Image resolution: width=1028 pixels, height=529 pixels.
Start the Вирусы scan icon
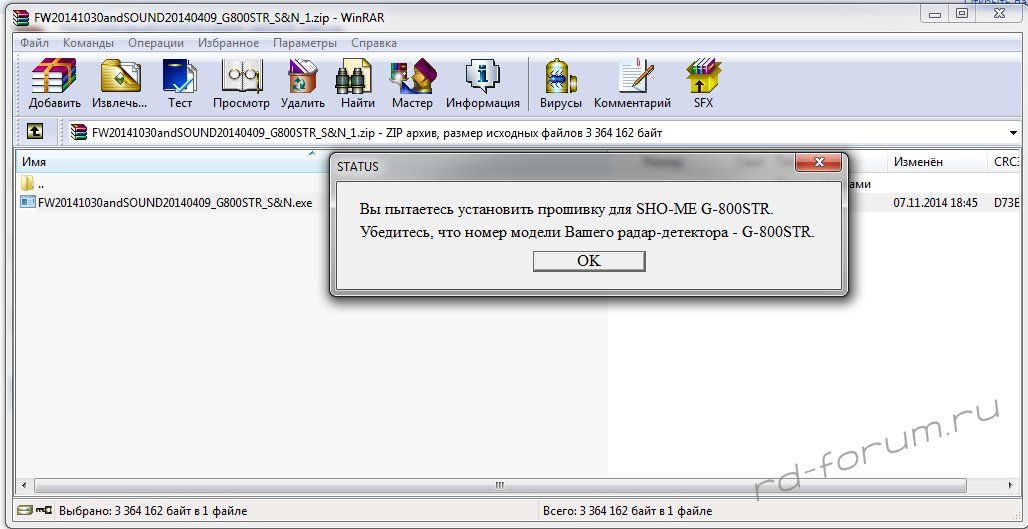click(561, 83)
